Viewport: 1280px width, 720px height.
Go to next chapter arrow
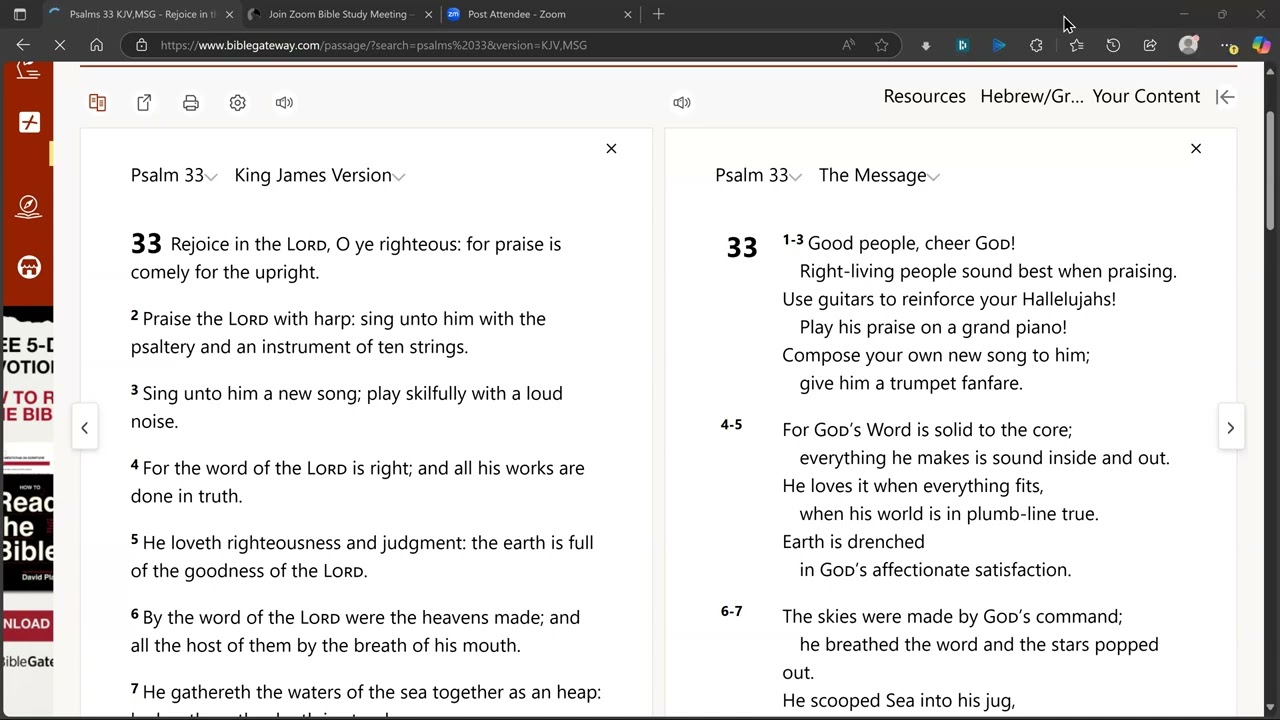1230,428
